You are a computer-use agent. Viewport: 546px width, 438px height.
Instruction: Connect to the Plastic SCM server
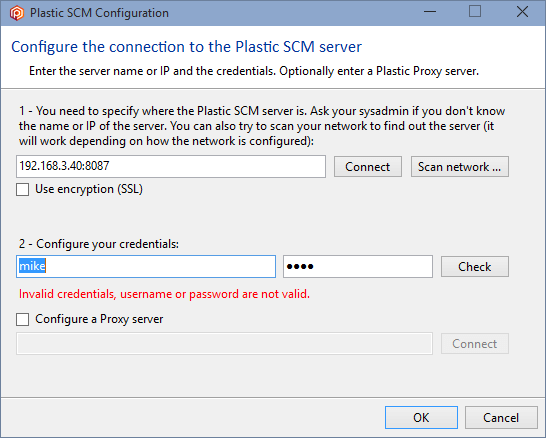pyautogui.click(x=368, y=167)
